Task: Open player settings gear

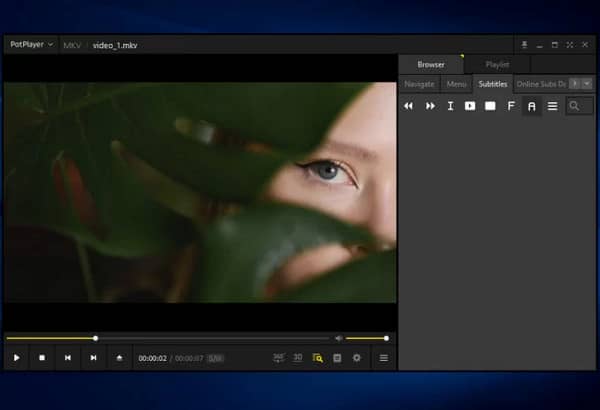Action: (357, 358)
